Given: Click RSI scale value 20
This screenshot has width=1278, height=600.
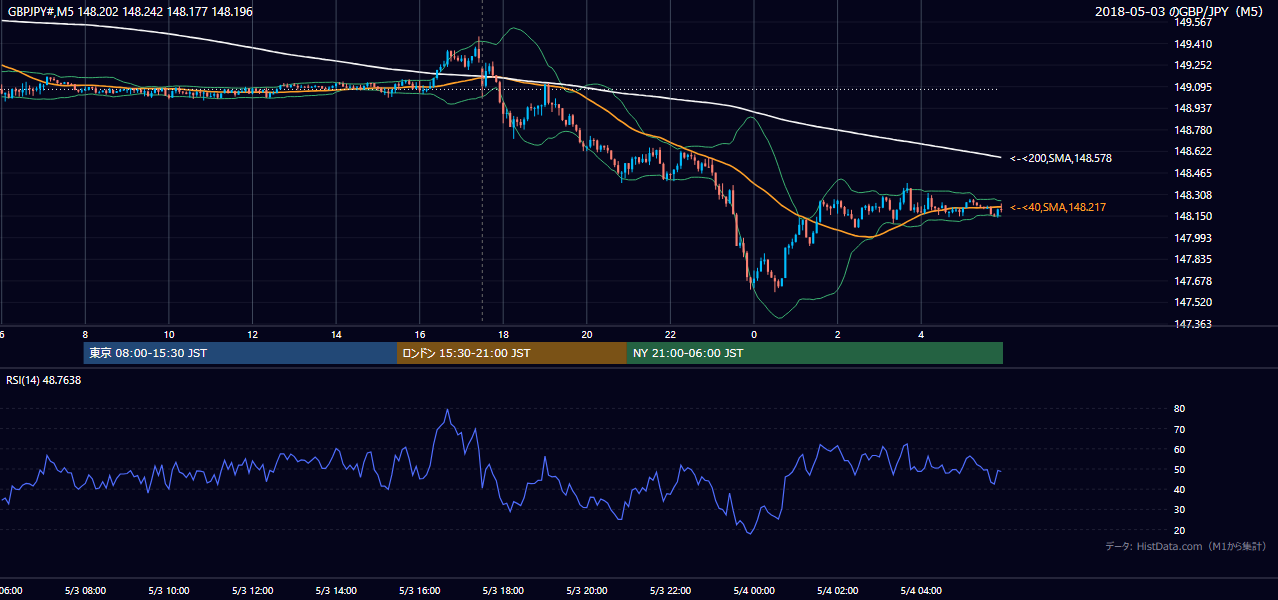Looking at the screenshot, I should [x=1180, y=530].
